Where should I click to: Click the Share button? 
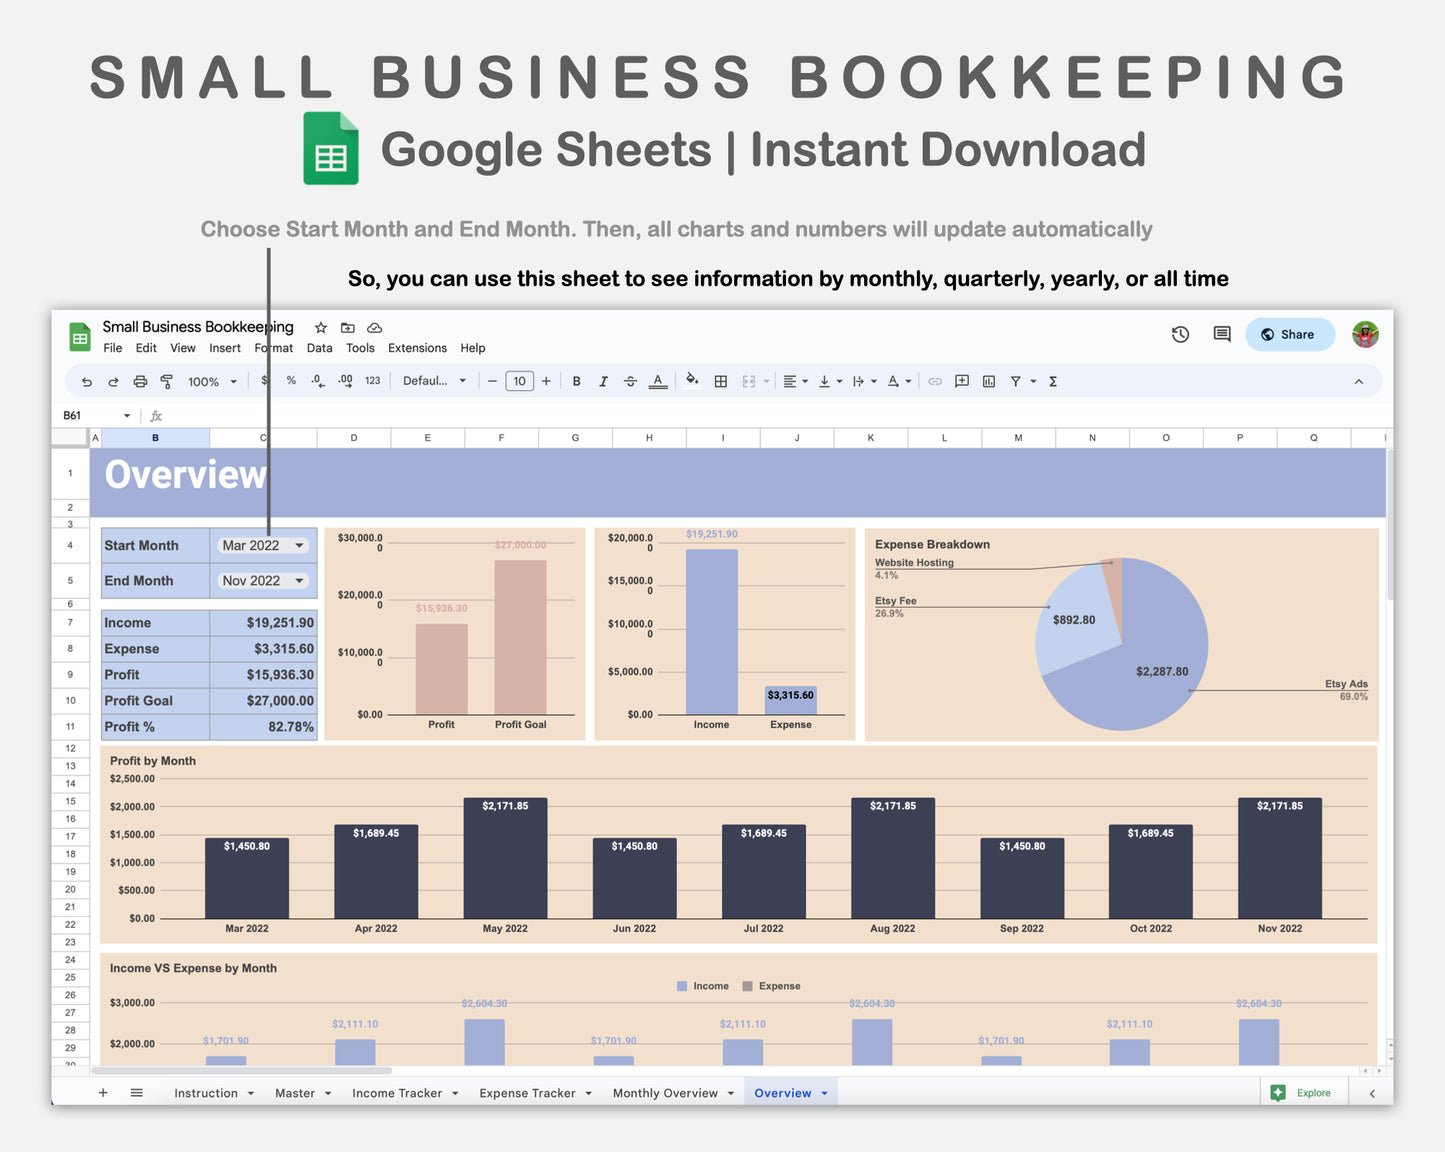pos(1289,334)
